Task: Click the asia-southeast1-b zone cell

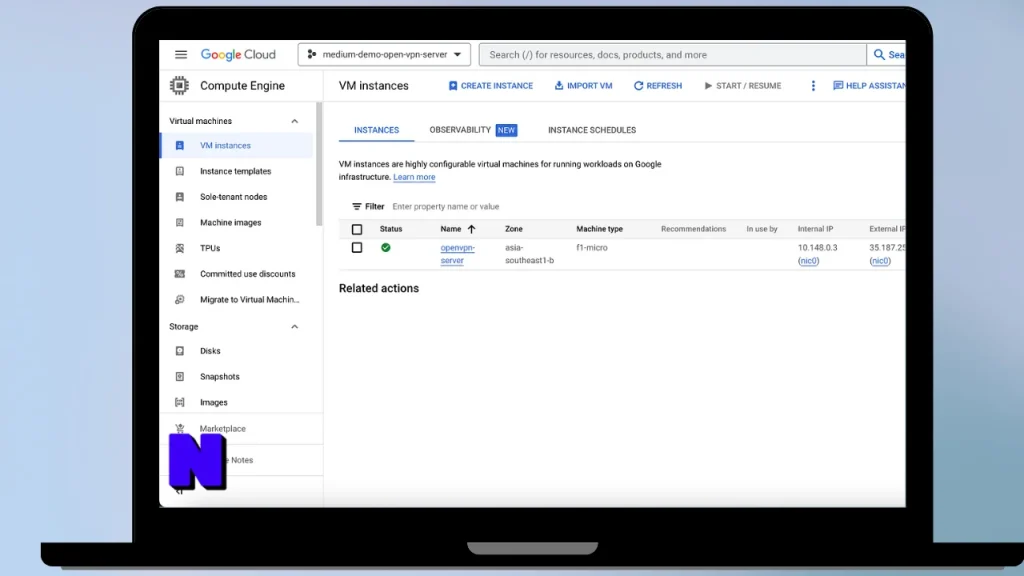Action: (x=530, y=254)
